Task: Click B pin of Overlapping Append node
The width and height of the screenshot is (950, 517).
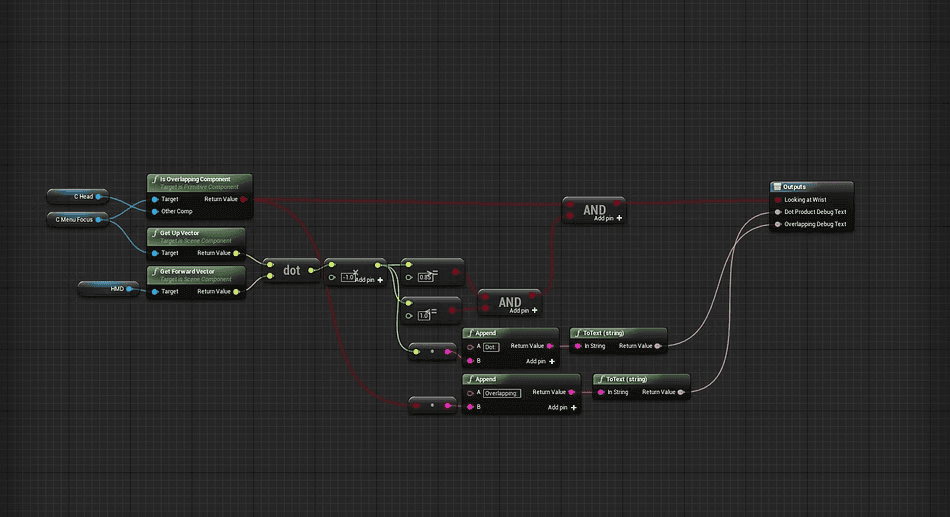Action: tap(470, 407)
